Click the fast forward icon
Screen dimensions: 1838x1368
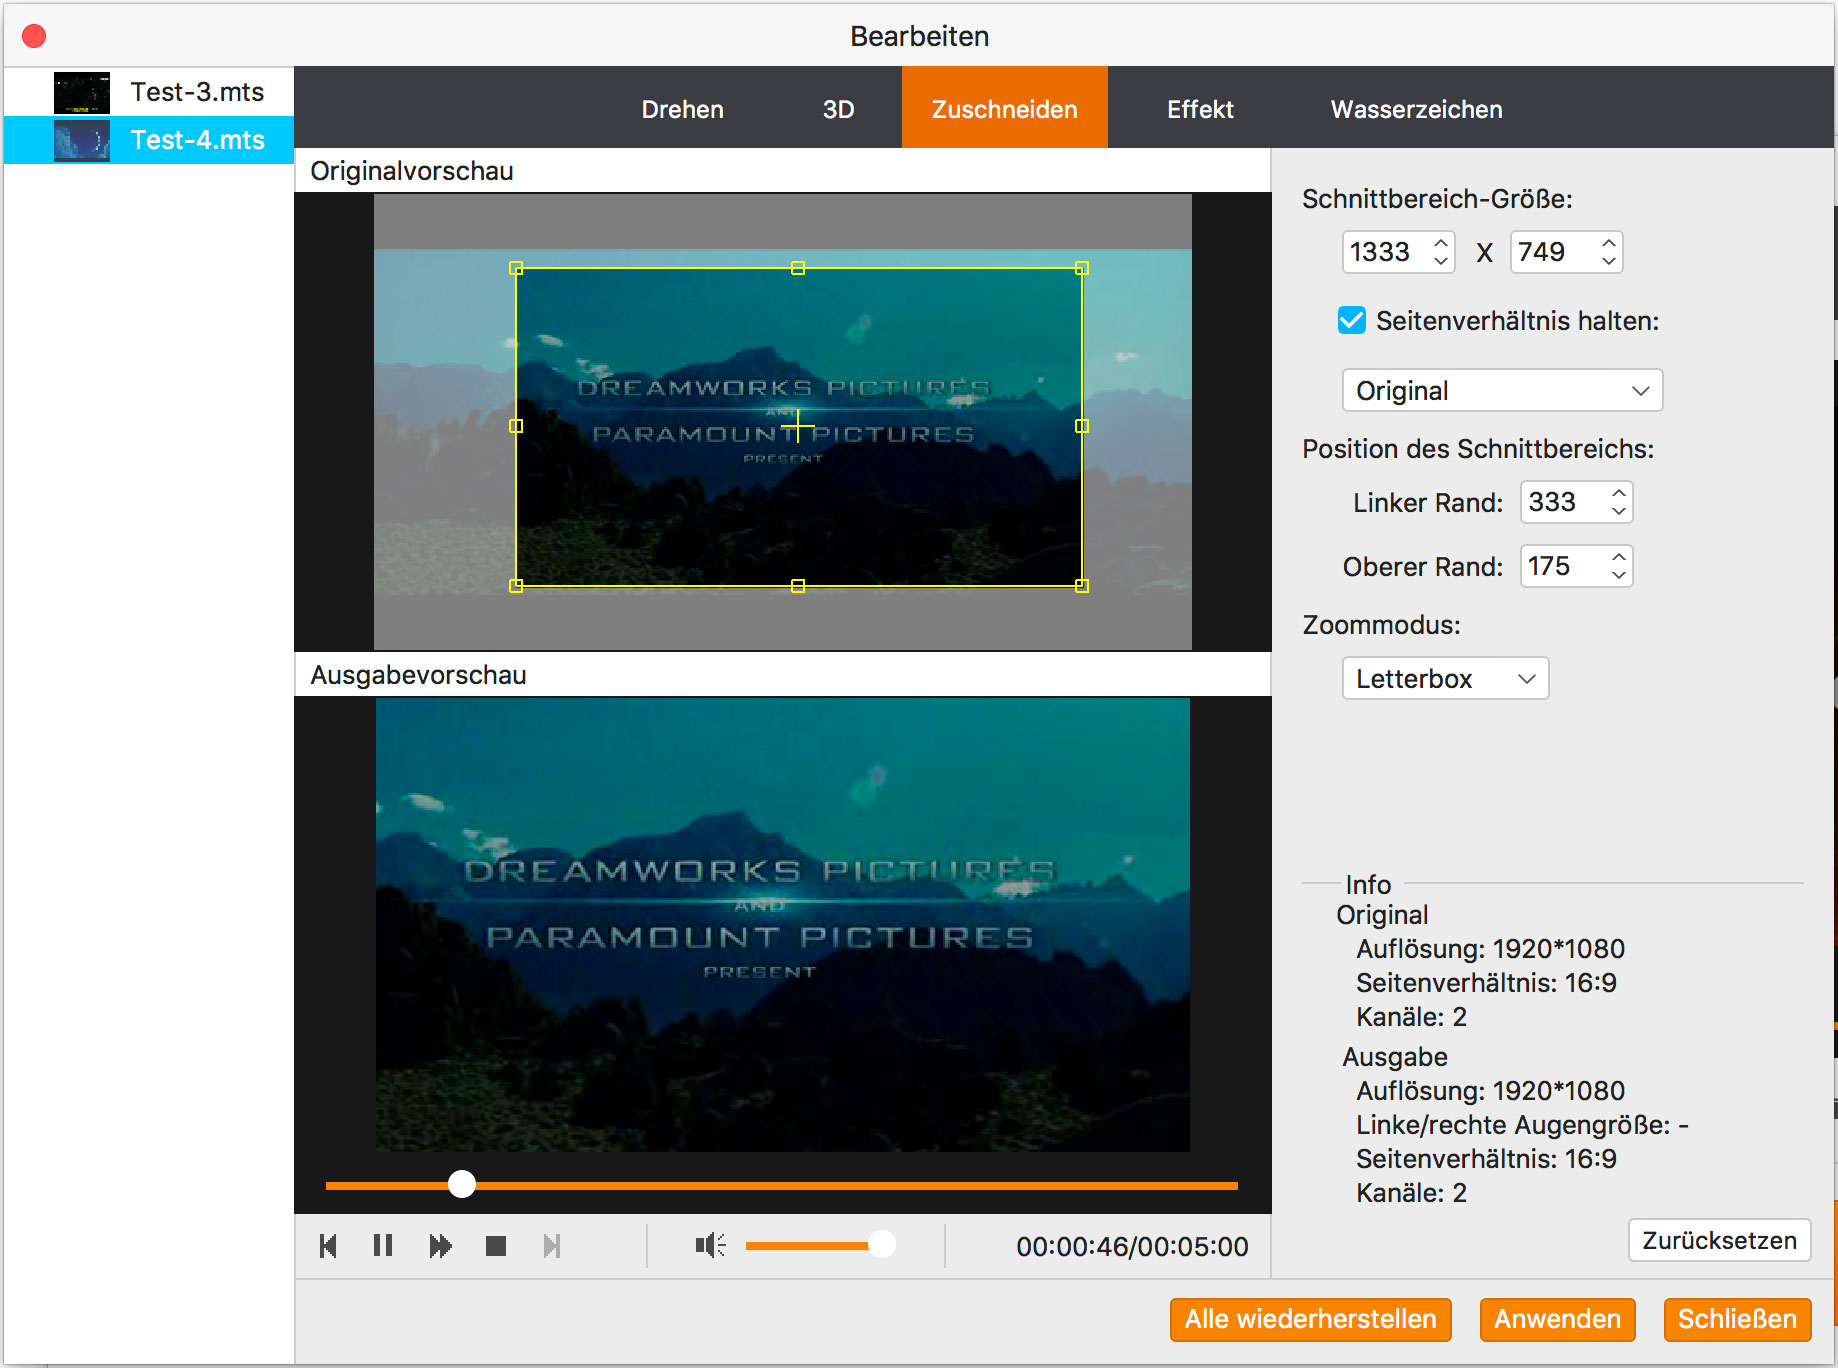coord(440,1246)
